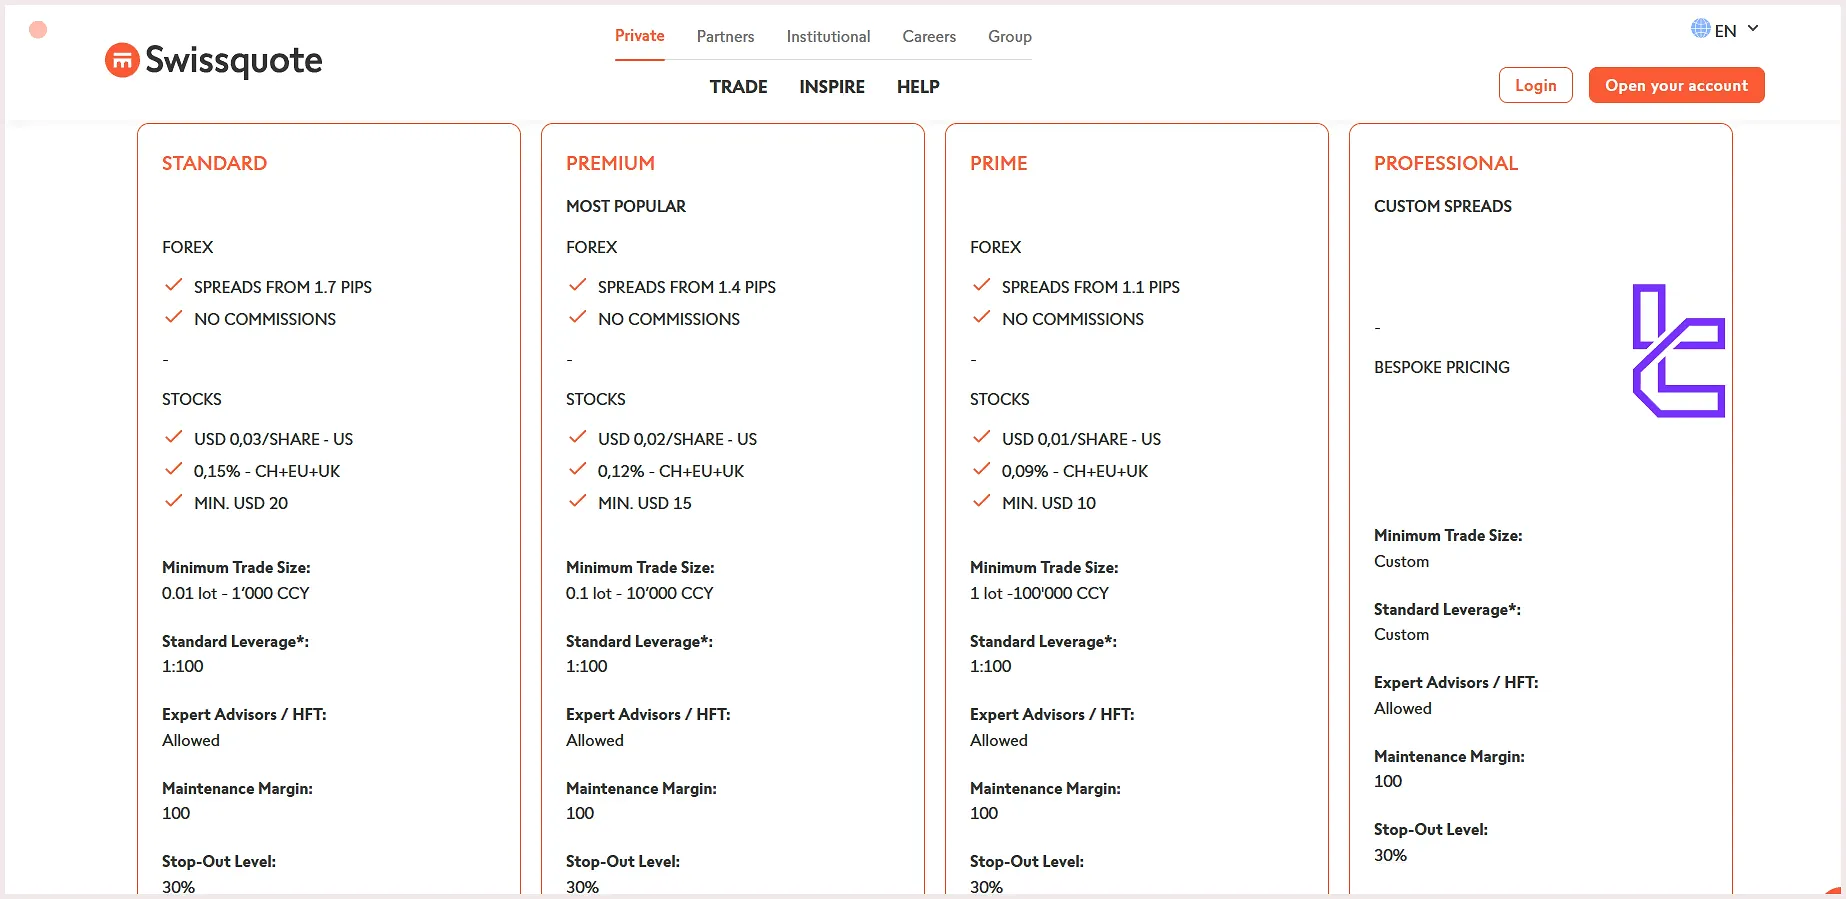Click the Swissquote logo
1846x899 pixels.
coord(213,61)
